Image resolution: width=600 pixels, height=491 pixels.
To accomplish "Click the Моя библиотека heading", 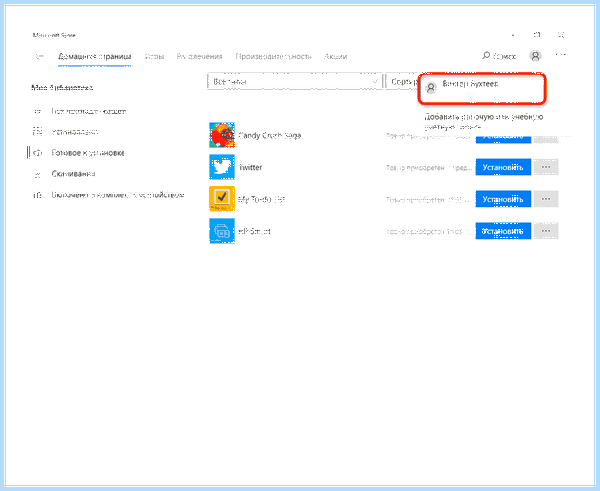I will (x=62, y=88).
